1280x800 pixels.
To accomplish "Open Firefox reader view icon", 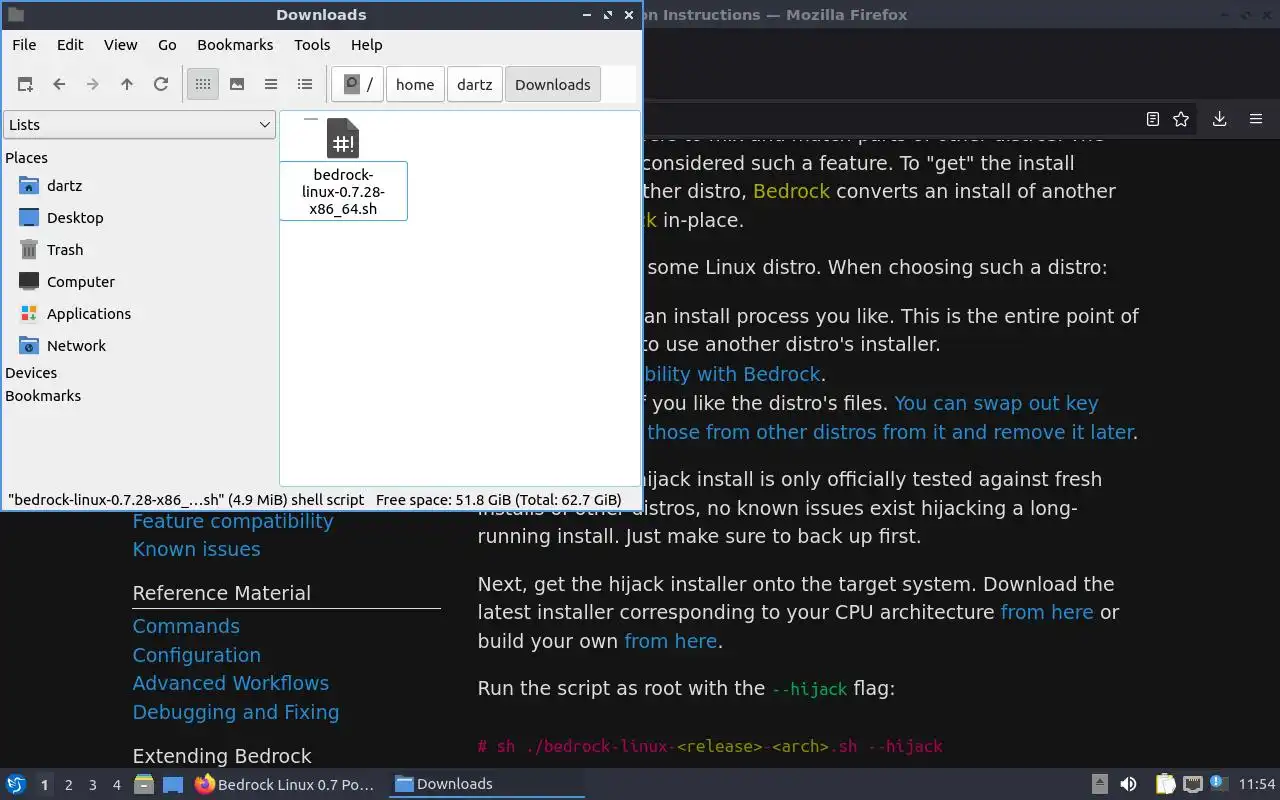I will point(1153,119).
